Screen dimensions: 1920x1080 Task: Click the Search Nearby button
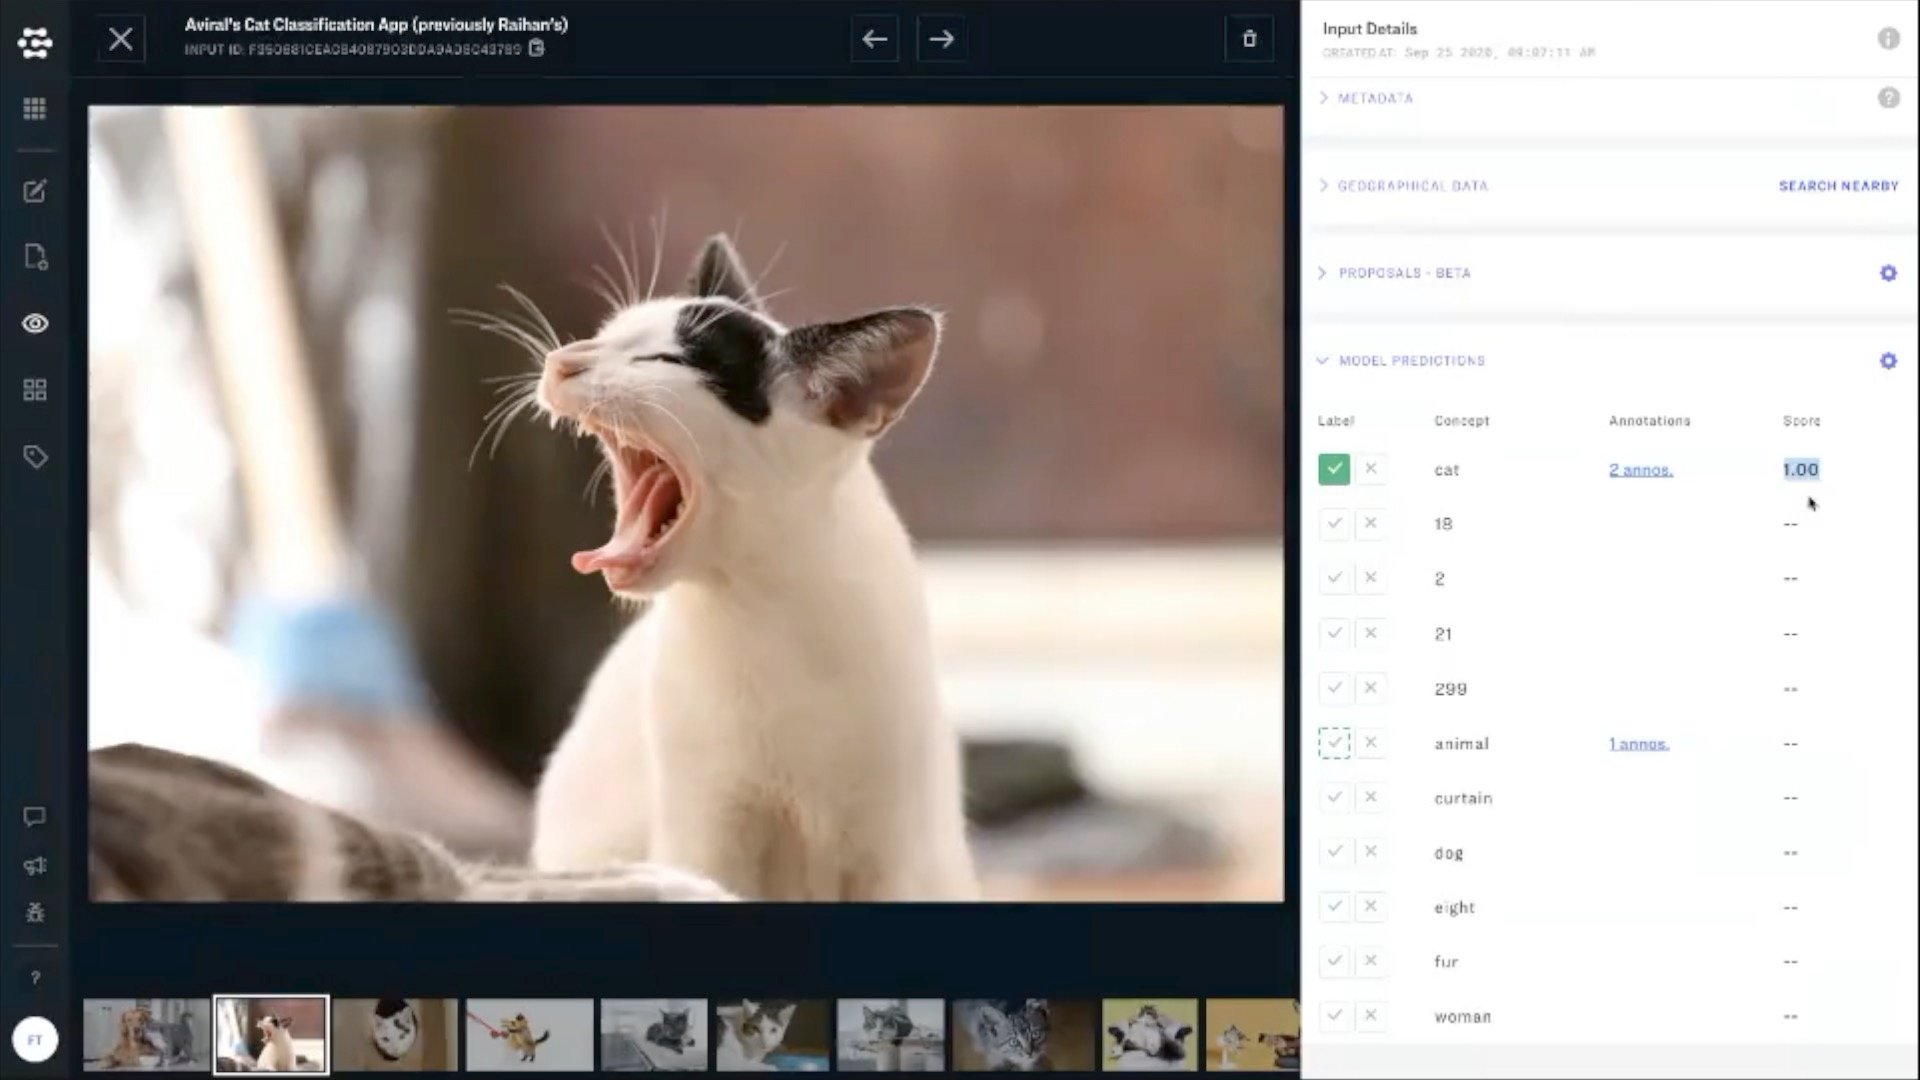(1838, 186)
